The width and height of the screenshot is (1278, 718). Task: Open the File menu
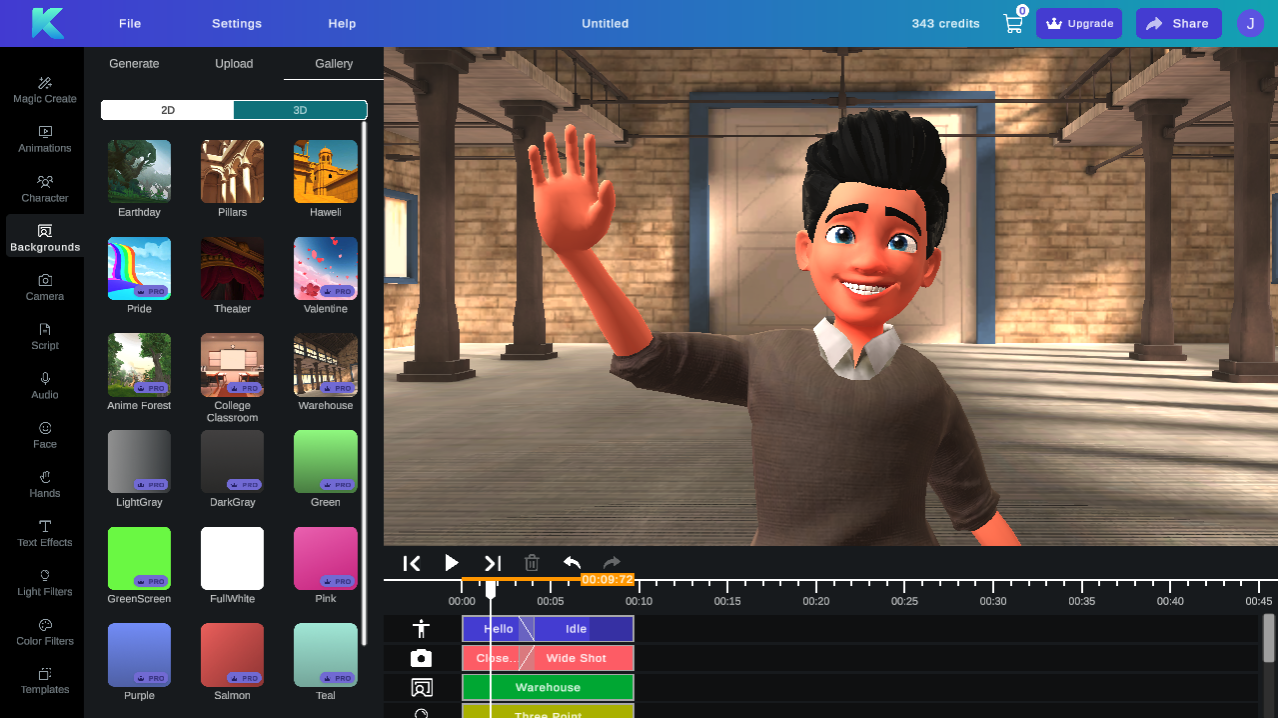click(129, 23)
